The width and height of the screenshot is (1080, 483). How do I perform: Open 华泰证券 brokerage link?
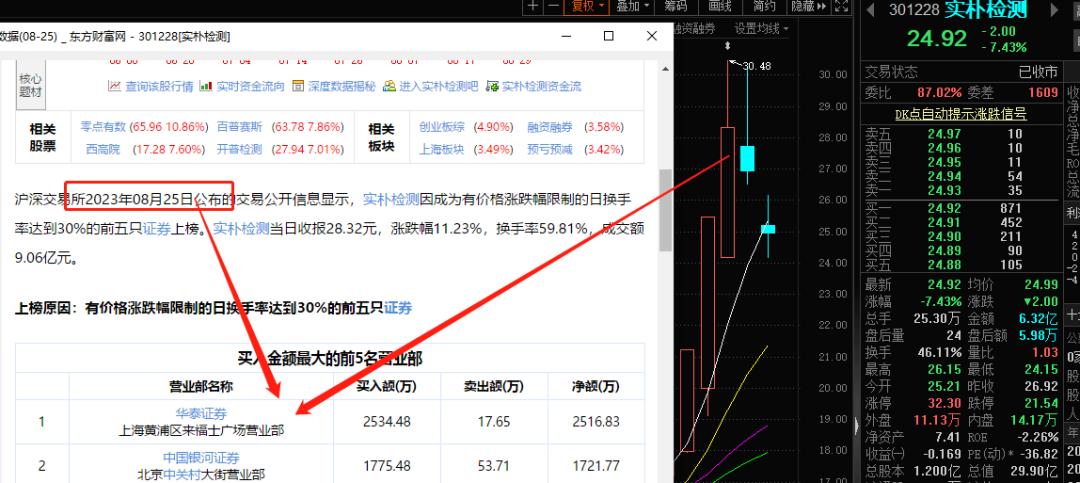[200, 413]
